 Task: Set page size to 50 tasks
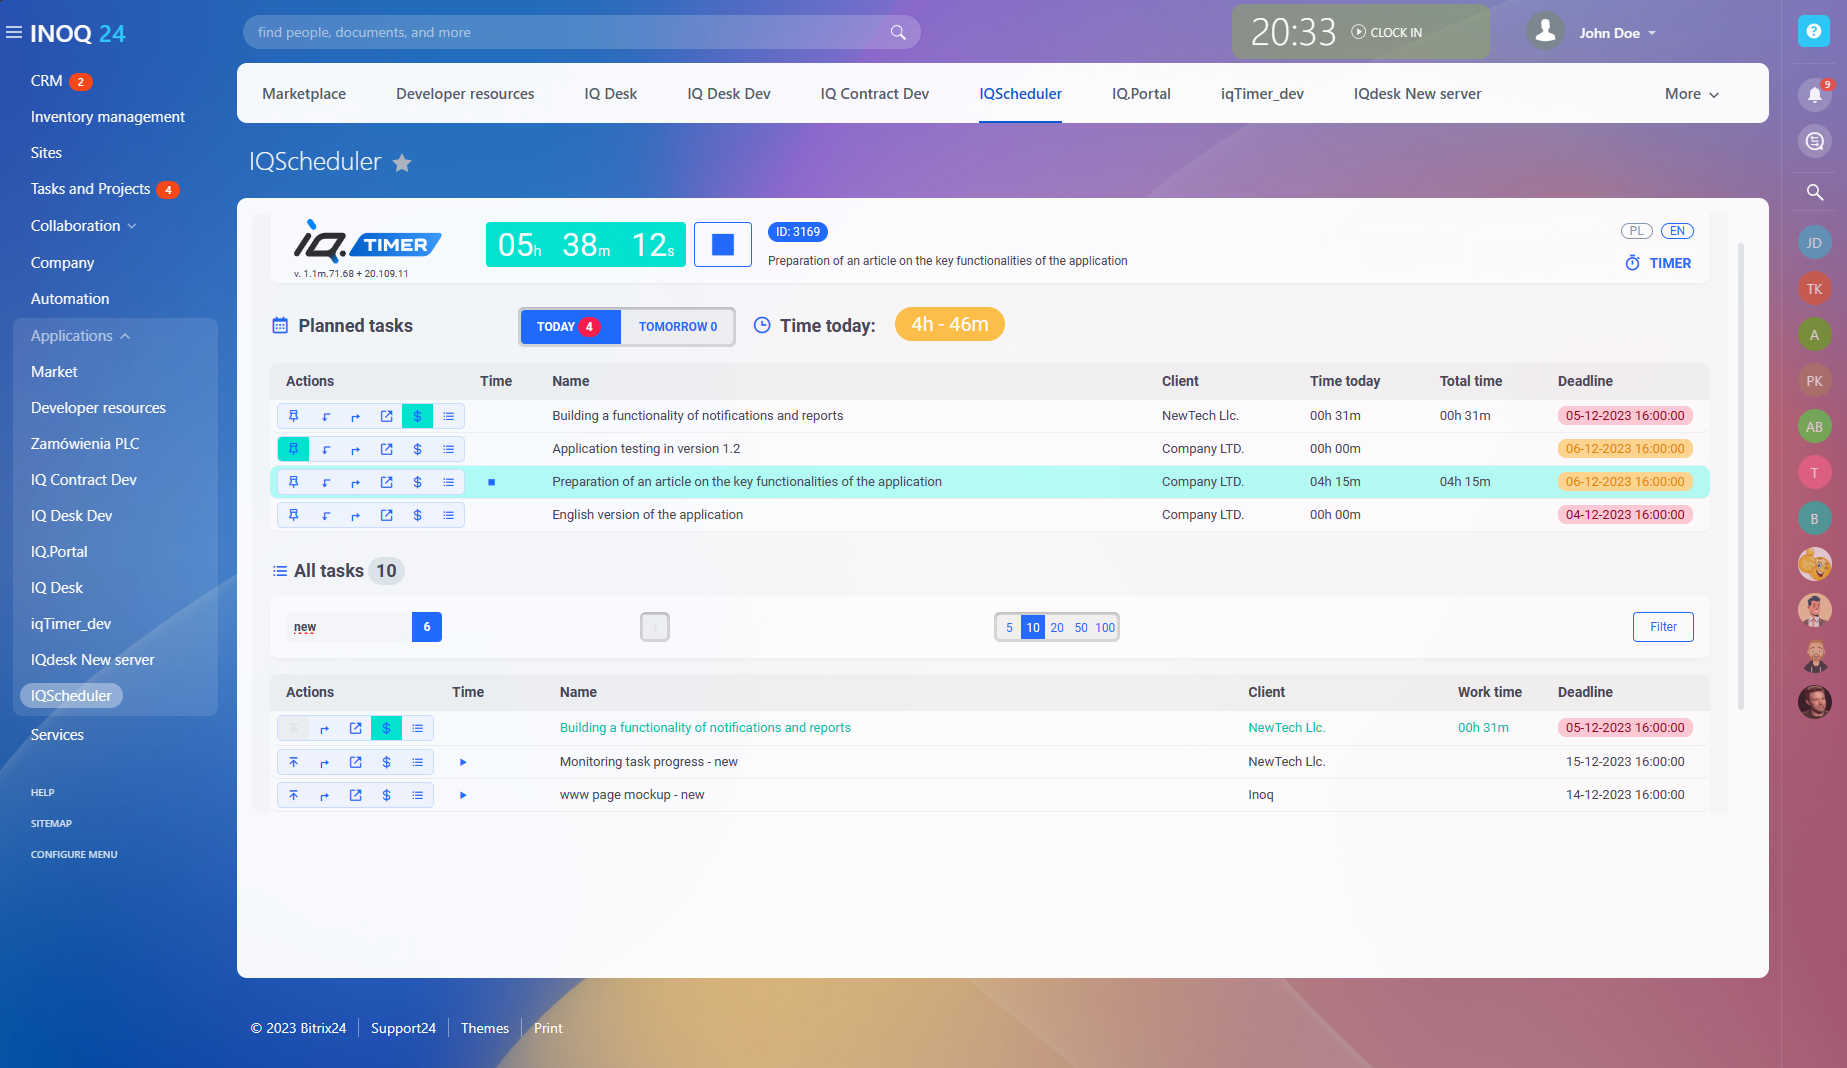(1081, 628)
